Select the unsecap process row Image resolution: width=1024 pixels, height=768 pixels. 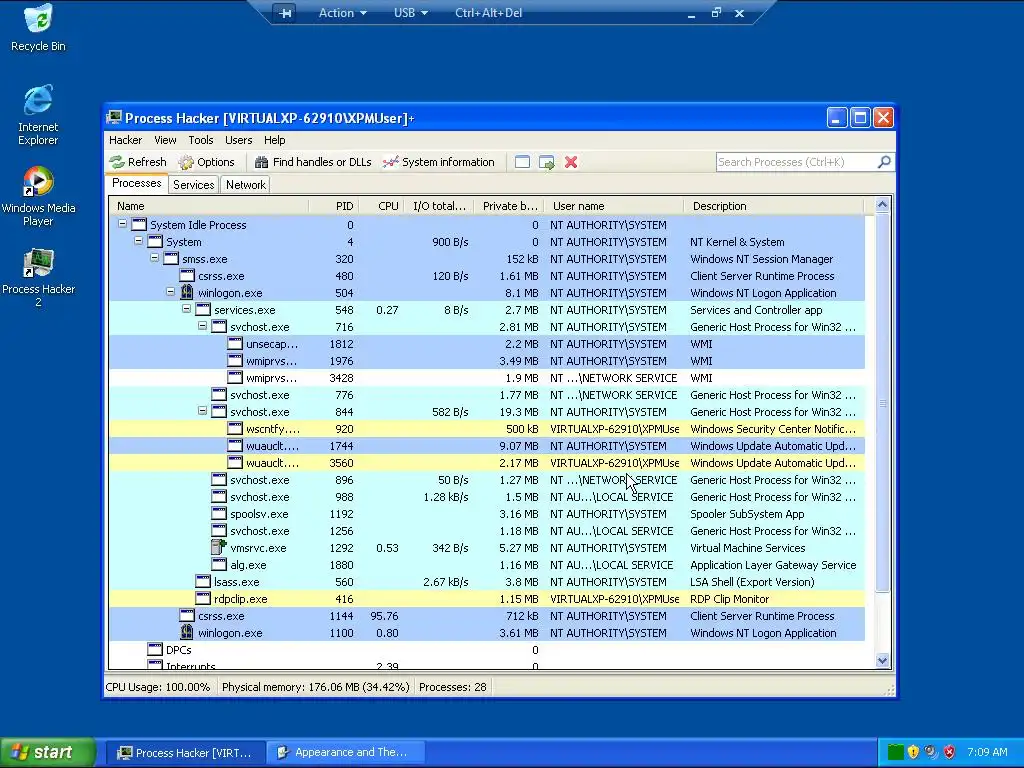coord(487,344)
